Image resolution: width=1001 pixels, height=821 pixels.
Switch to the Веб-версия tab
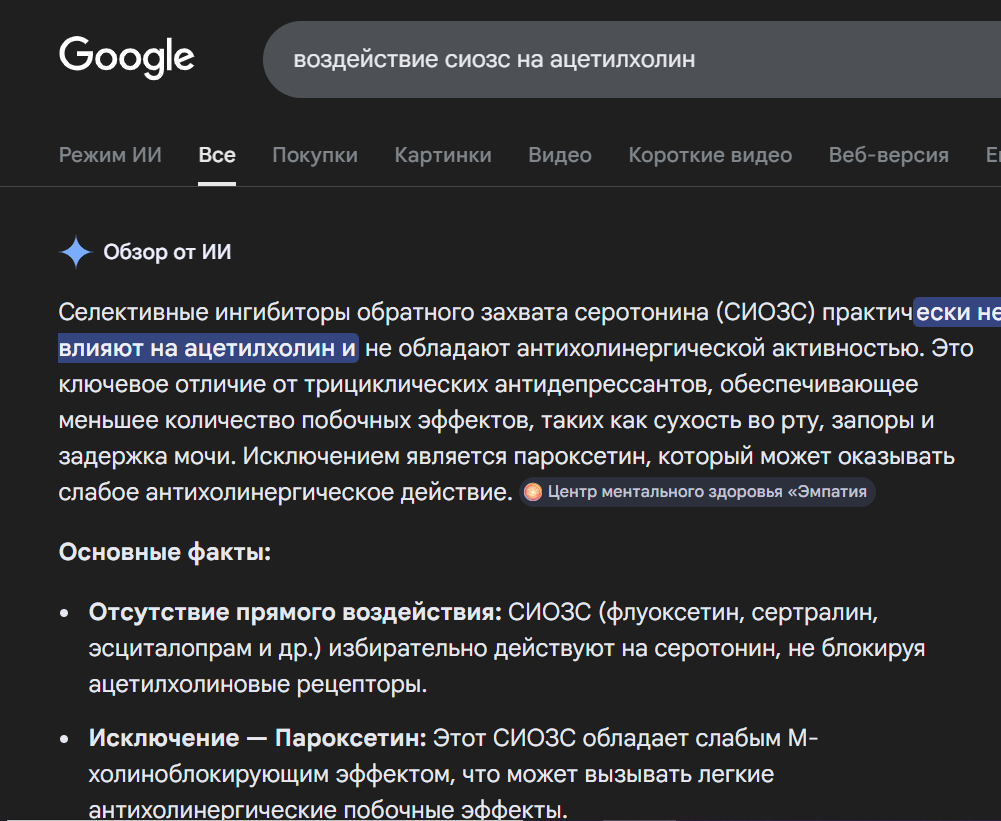pyautogui.click(x=889, y=155)
